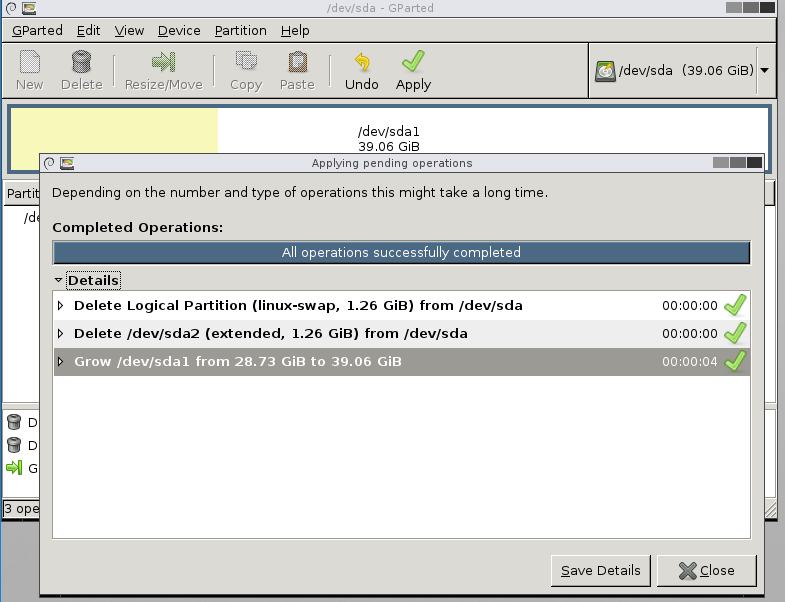Click the resize grip in main window corner

coord(770,510)
